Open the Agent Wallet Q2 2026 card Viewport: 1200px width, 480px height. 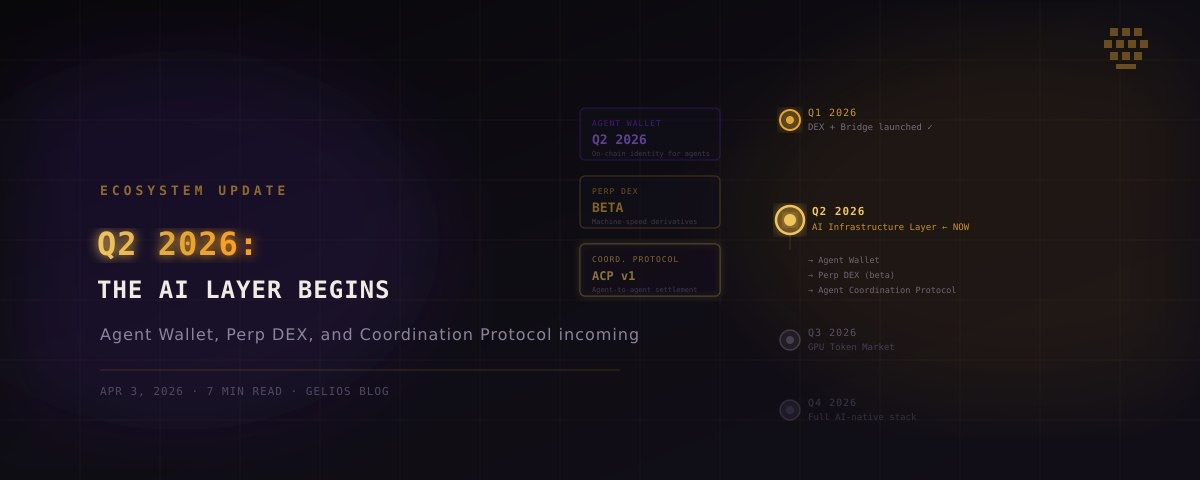(650, 134)
